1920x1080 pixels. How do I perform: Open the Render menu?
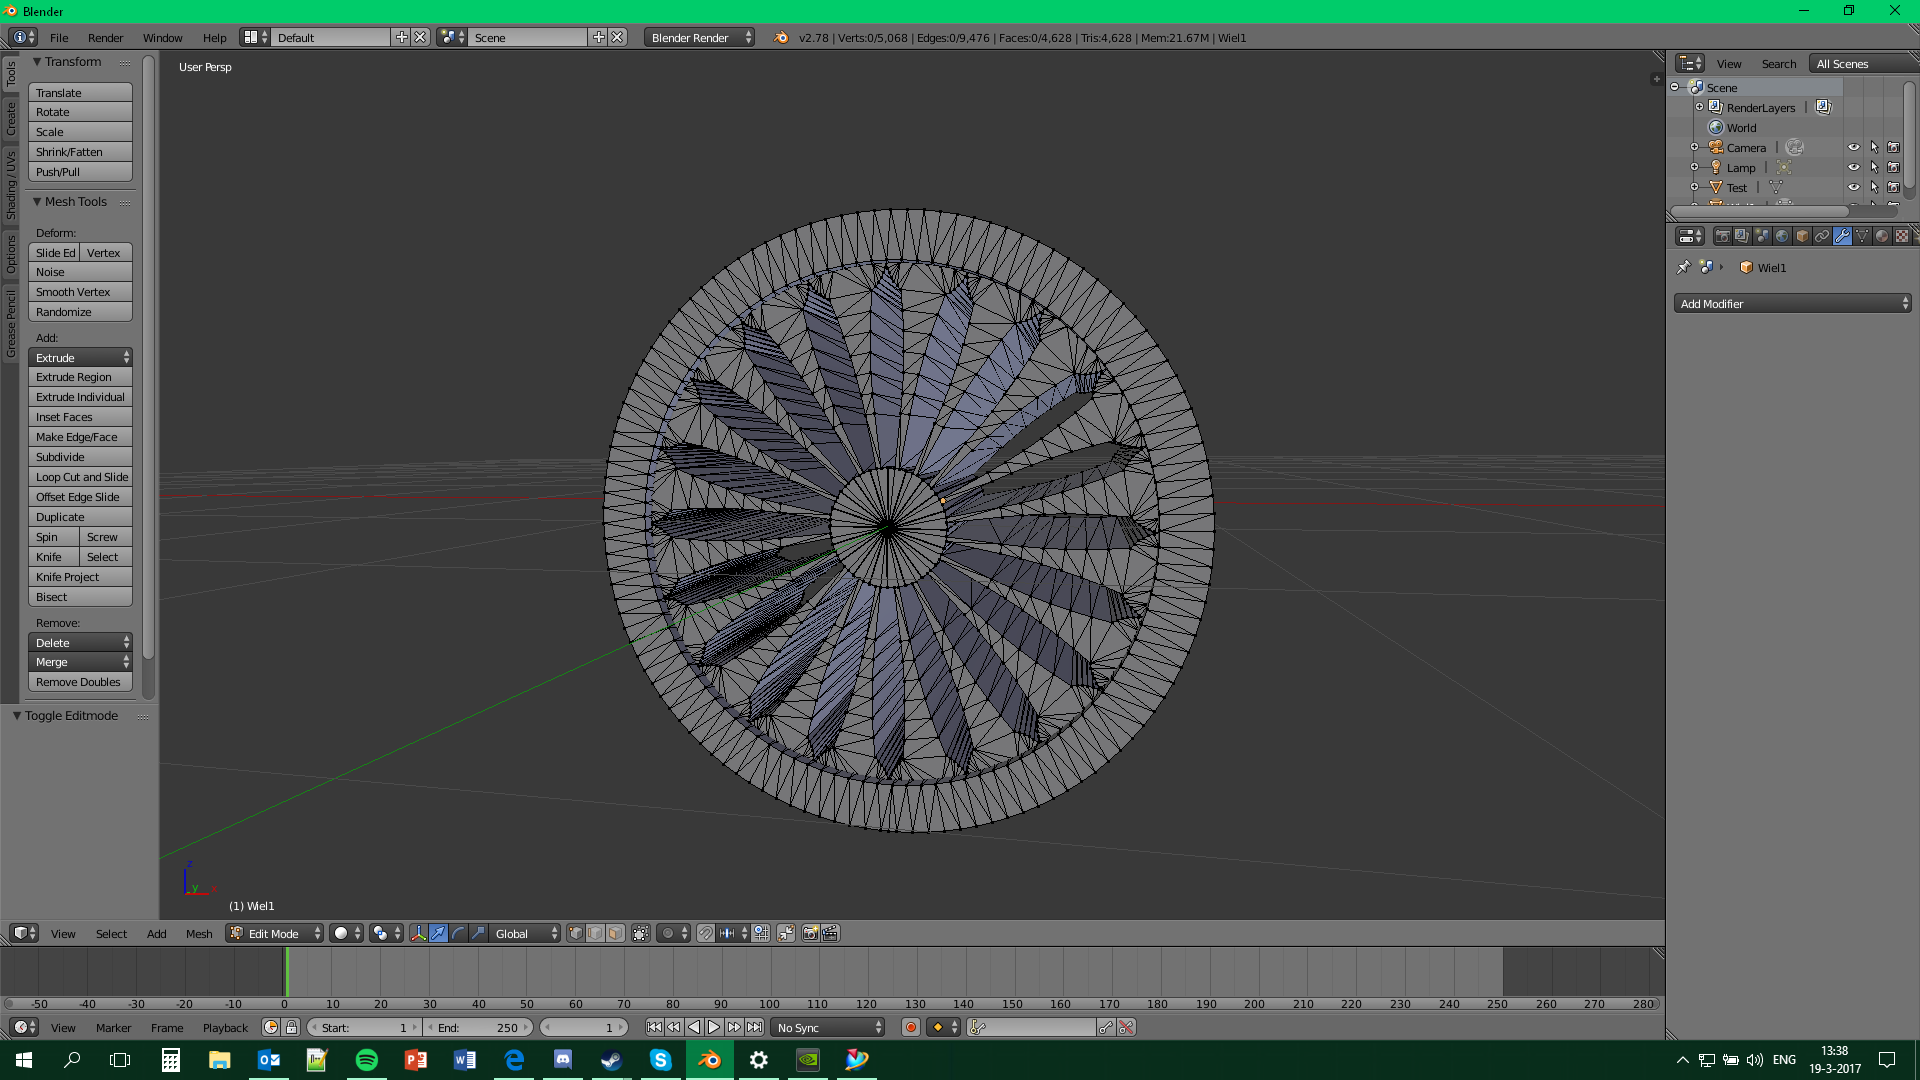point(105,37)
